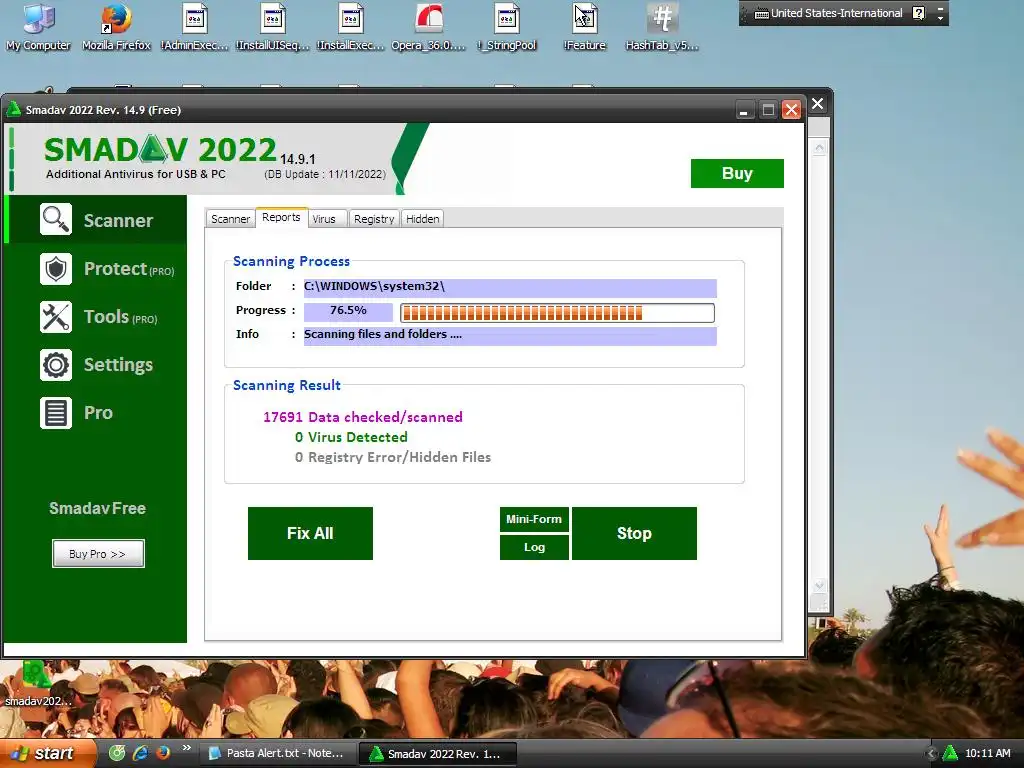This screenshot has width=1024, height=768.
Task: Open the Scanner section magnifier icon
Action: (x=56, y=219)
